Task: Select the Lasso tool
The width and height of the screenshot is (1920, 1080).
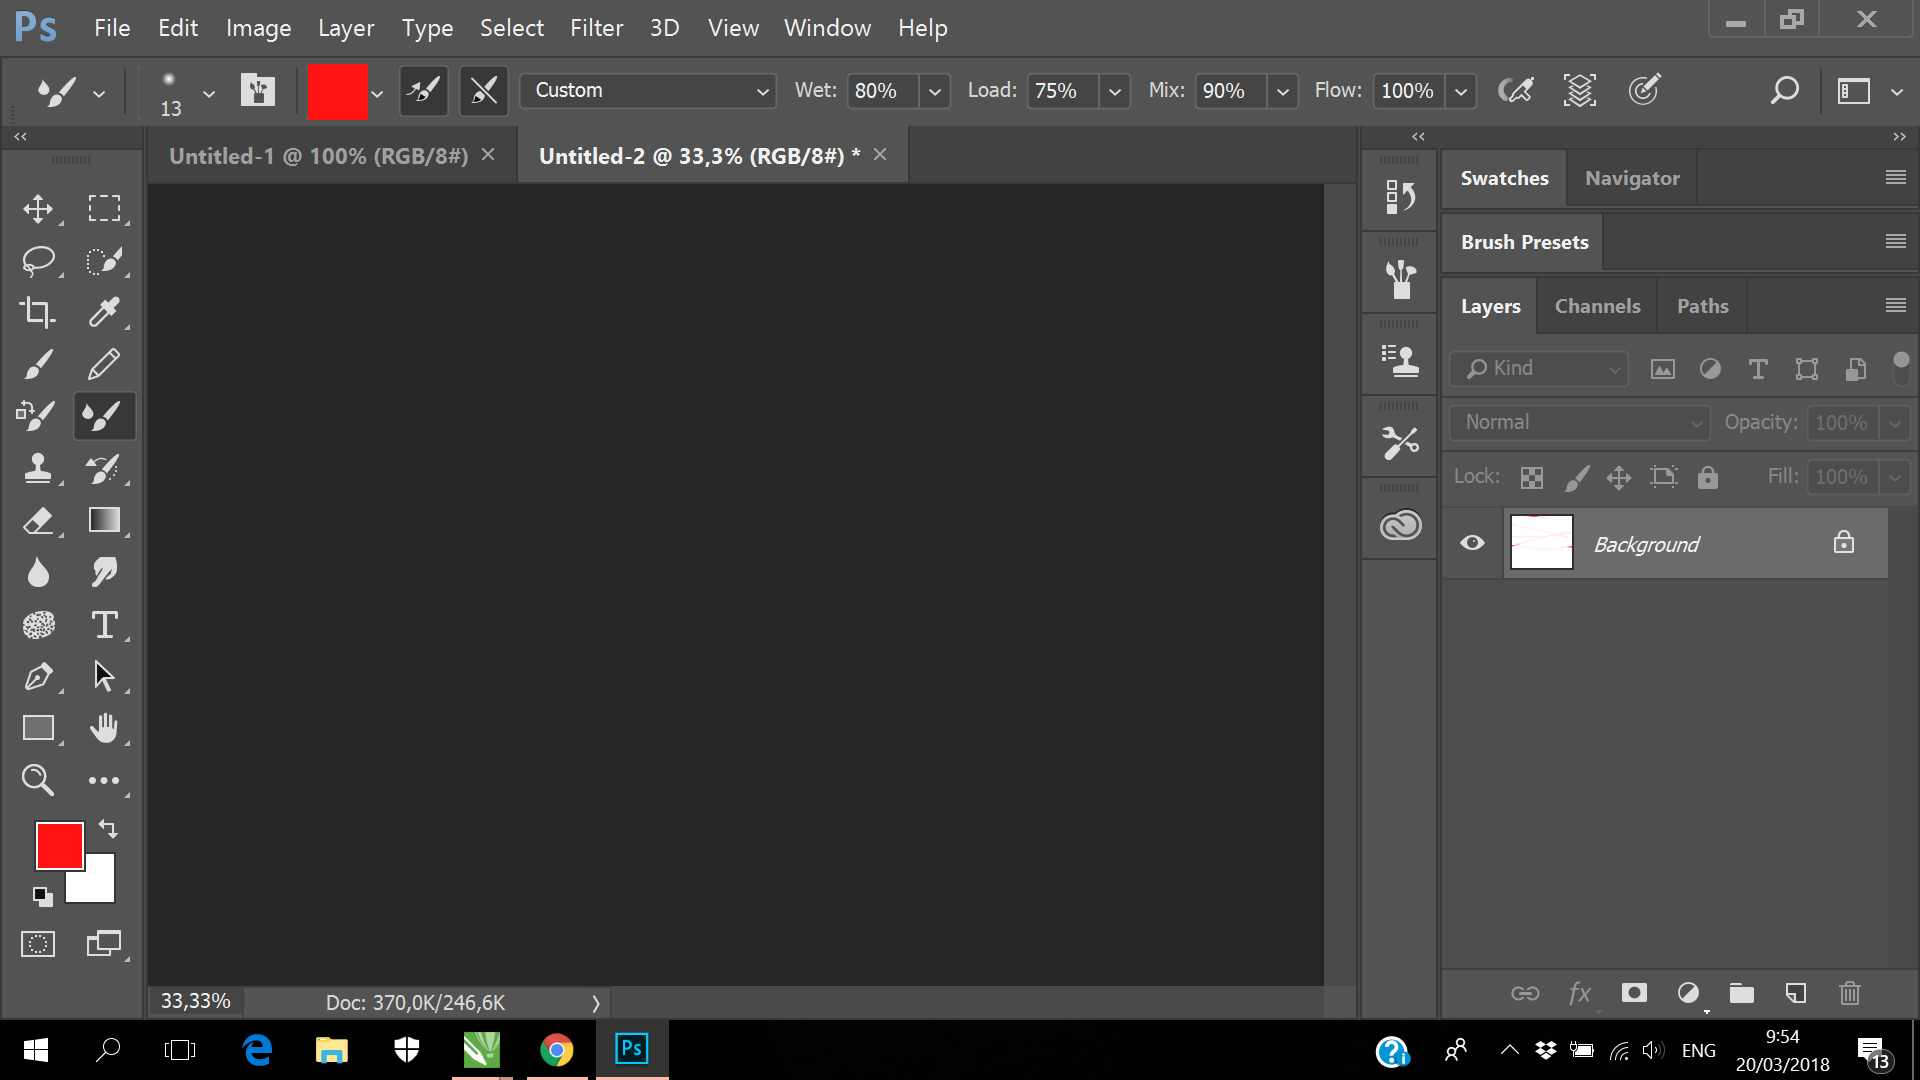Action: click(x=37, y=260)
